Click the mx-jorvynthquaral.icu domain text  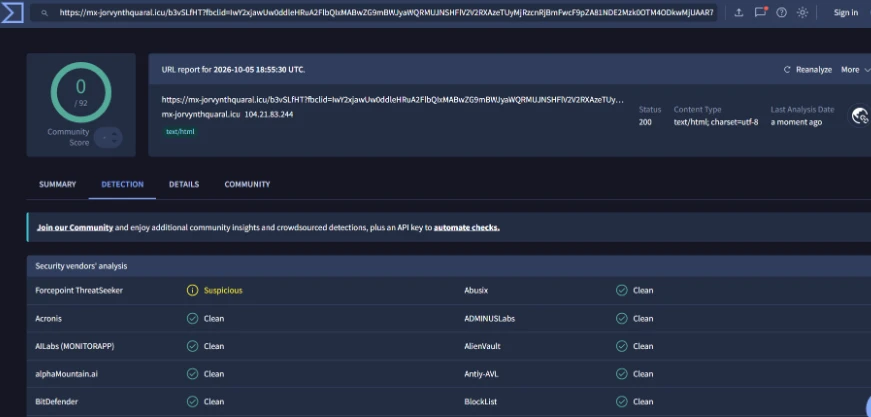tap(201, 114)
